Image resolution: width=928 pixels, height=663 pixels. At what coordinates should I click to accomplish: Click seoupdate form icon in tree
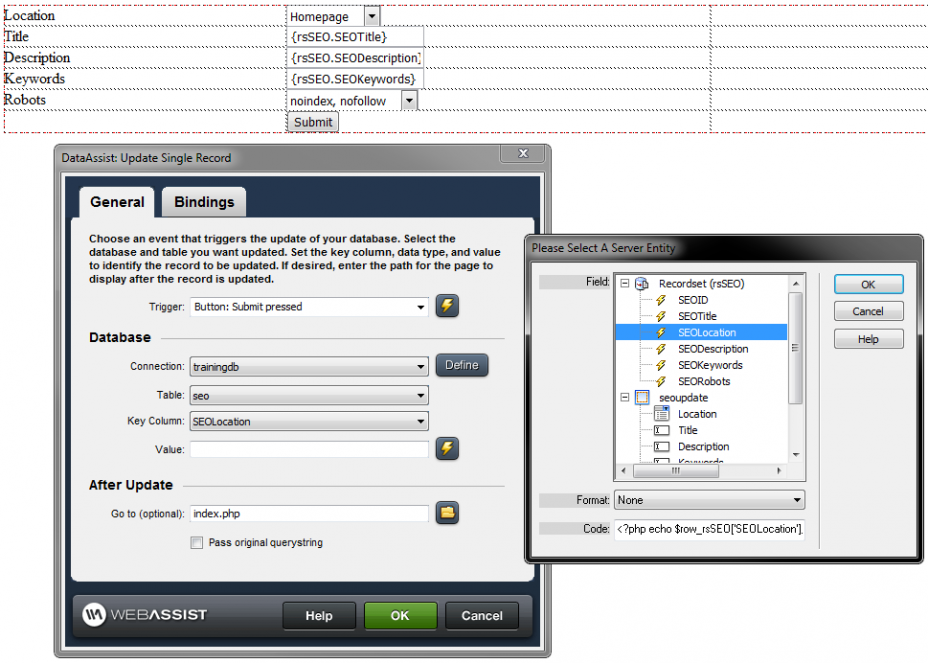642,397
